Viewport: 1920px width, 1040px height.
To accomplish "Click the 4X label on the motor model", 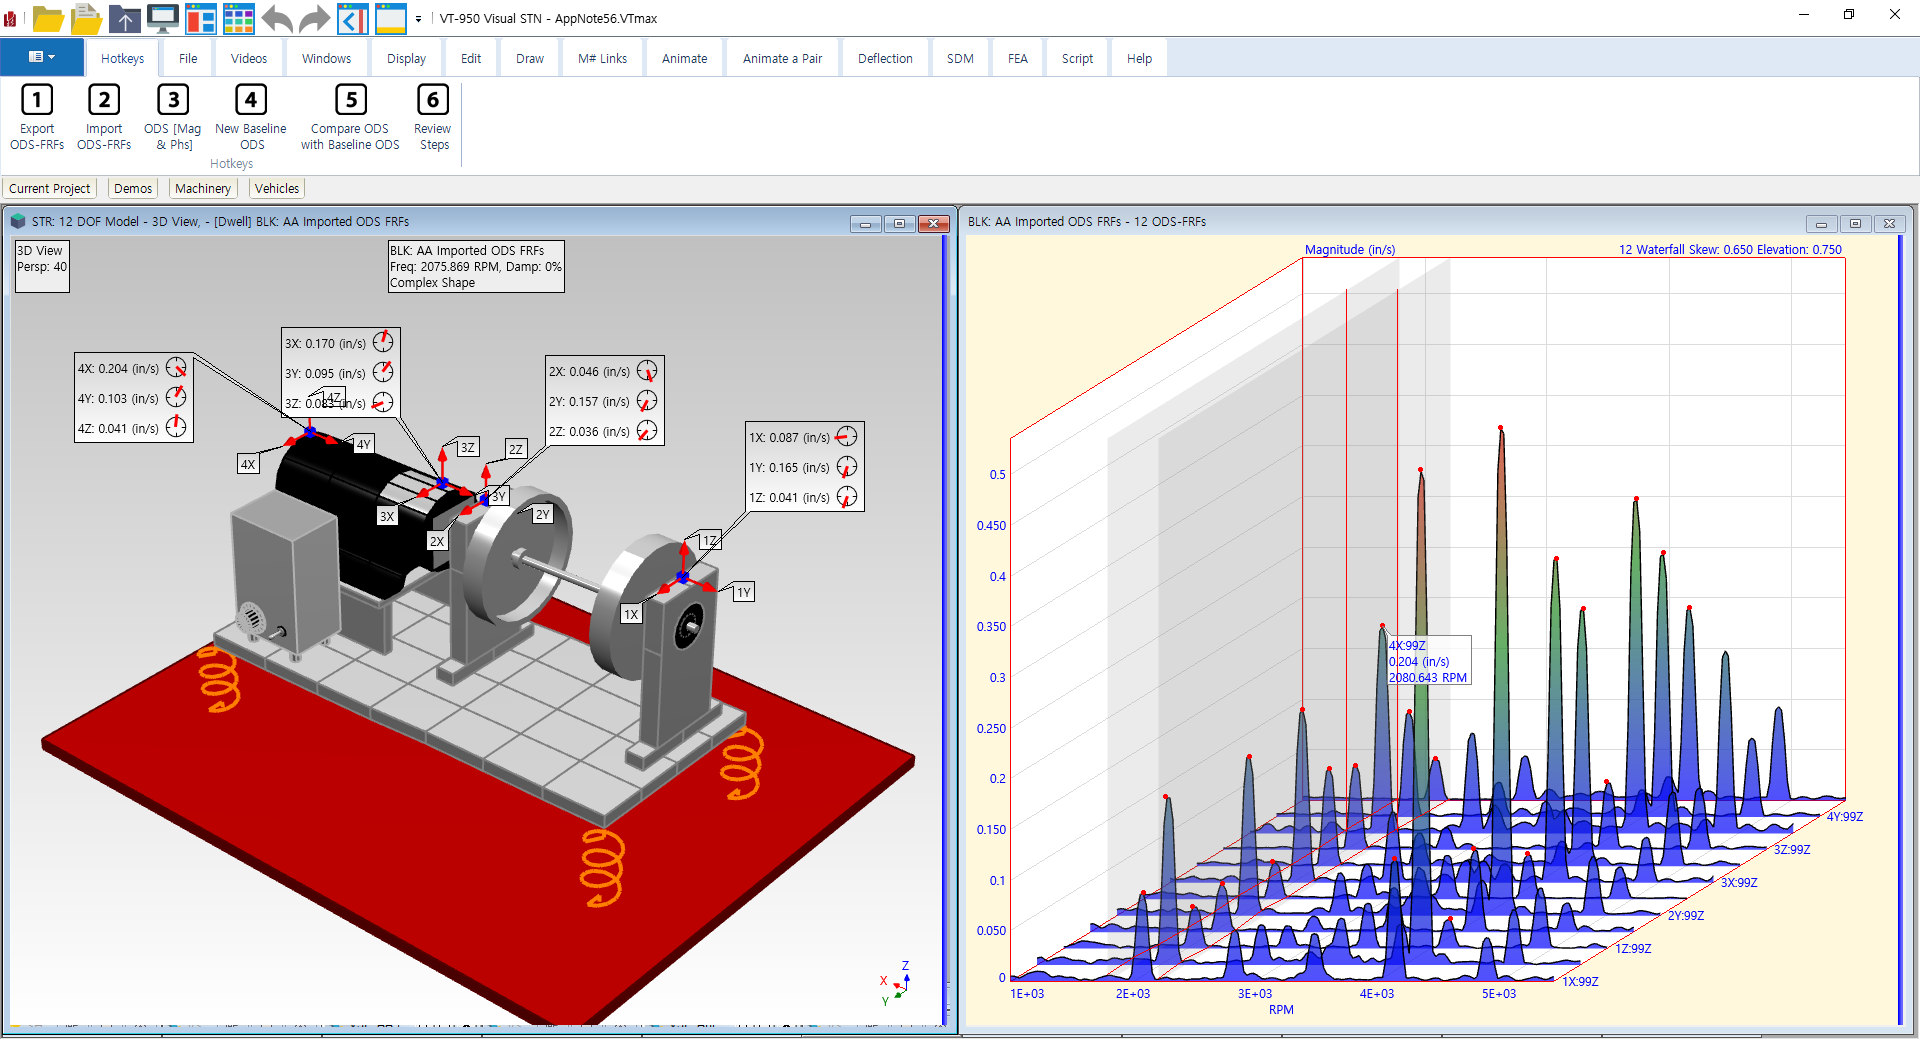I will 248,464.
